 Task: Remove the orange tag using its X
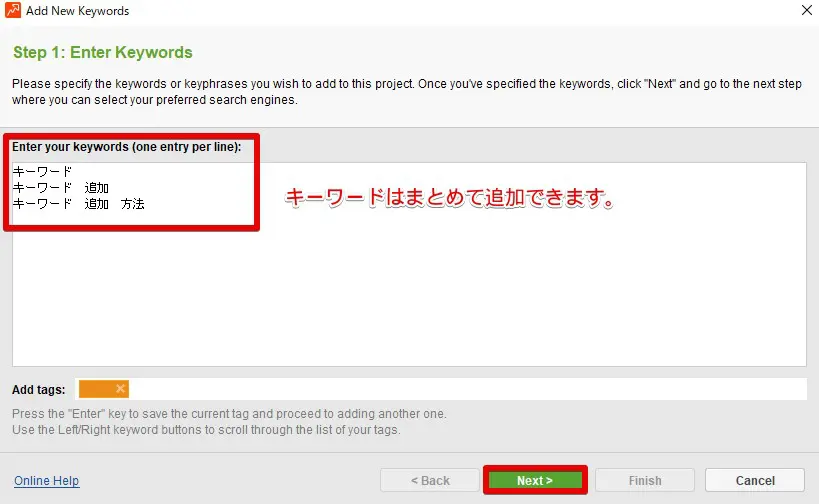click(121, 389)
